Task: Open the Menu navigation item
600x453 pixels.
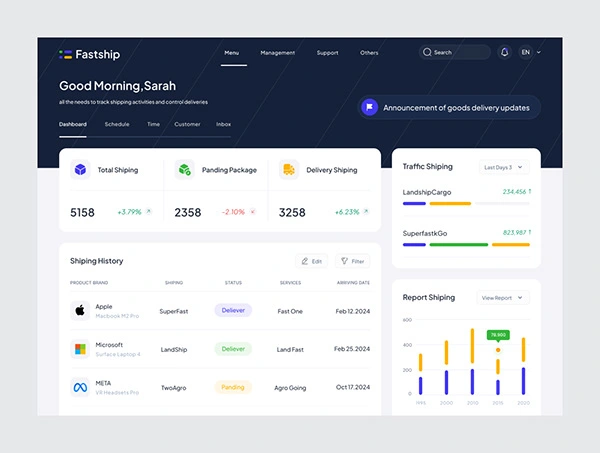Action: click(x=232, y=53)
